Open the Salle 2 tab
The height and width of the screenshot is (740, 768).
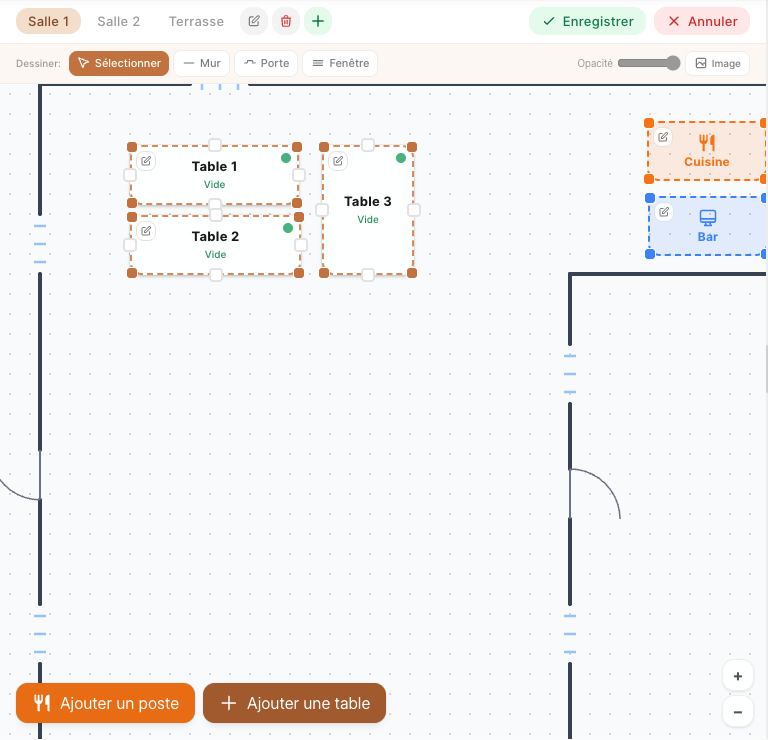coord(119,22)
